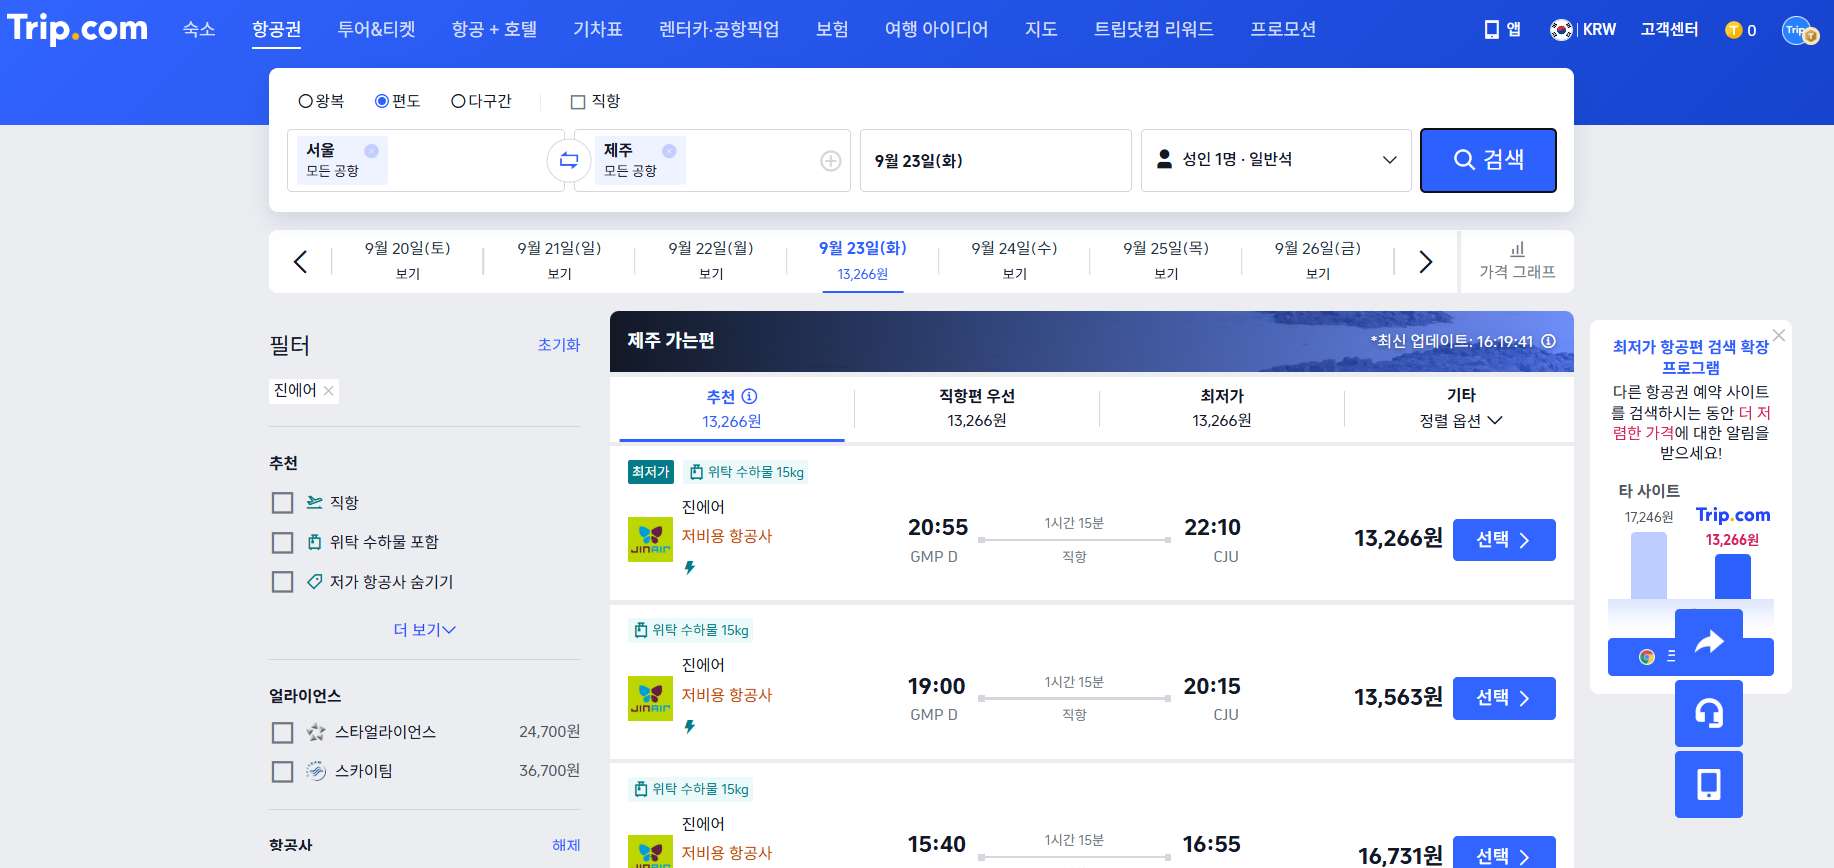Open the 가격 그래프 price graph

1517,261
